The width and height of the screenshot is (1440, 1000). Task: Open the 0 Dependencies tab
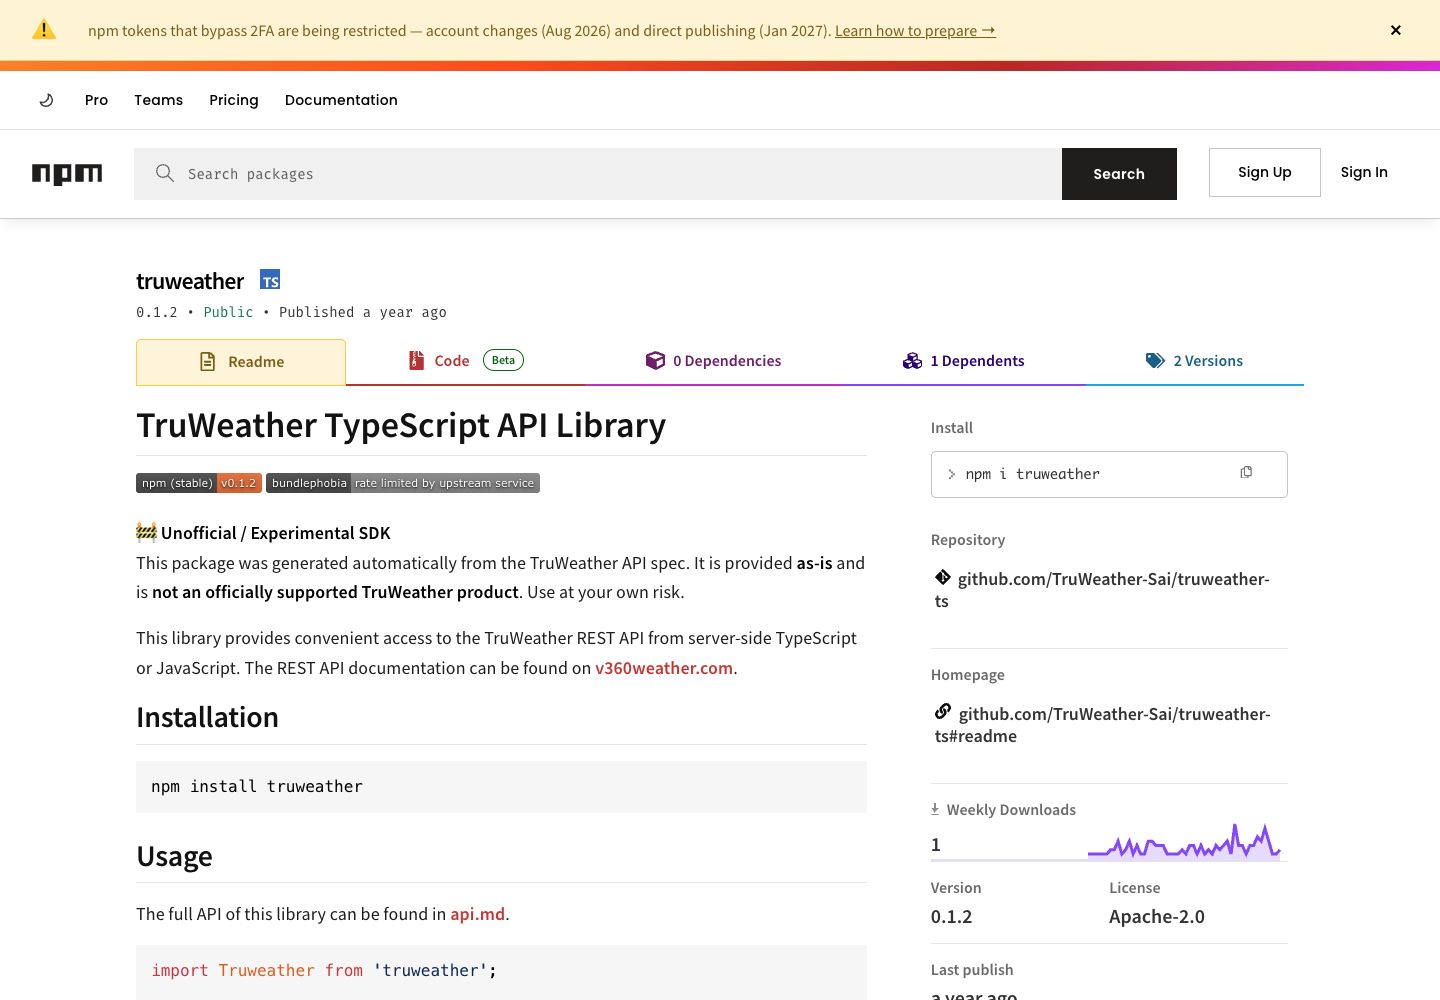tap(713, 361)
